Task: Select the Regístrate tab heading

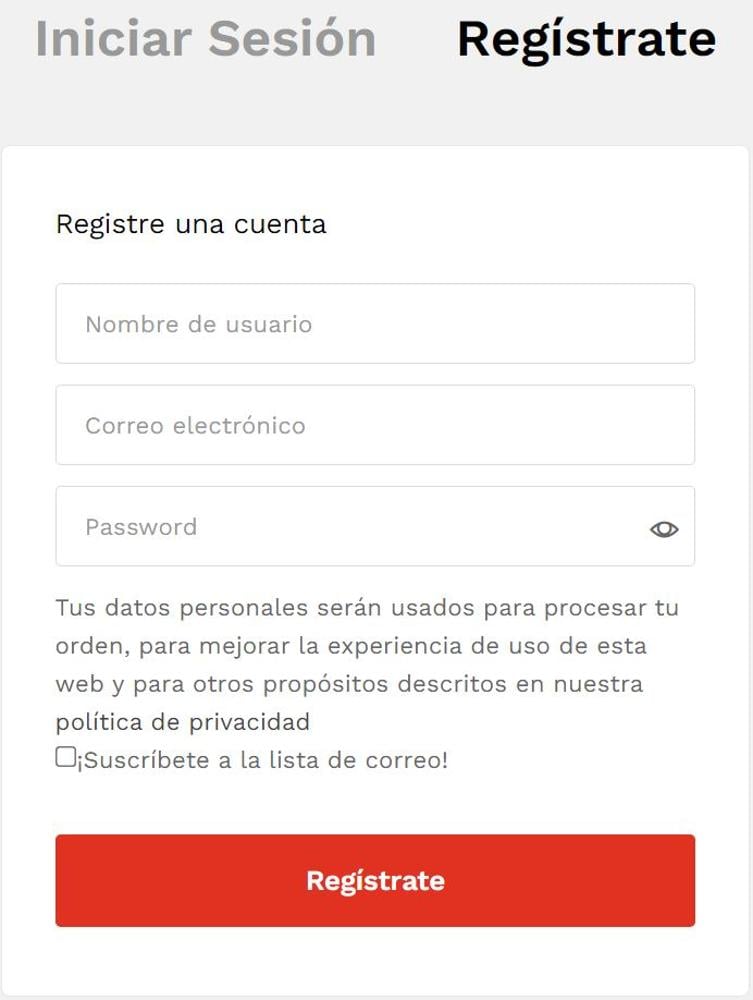Action: click(x=587, y=40)
